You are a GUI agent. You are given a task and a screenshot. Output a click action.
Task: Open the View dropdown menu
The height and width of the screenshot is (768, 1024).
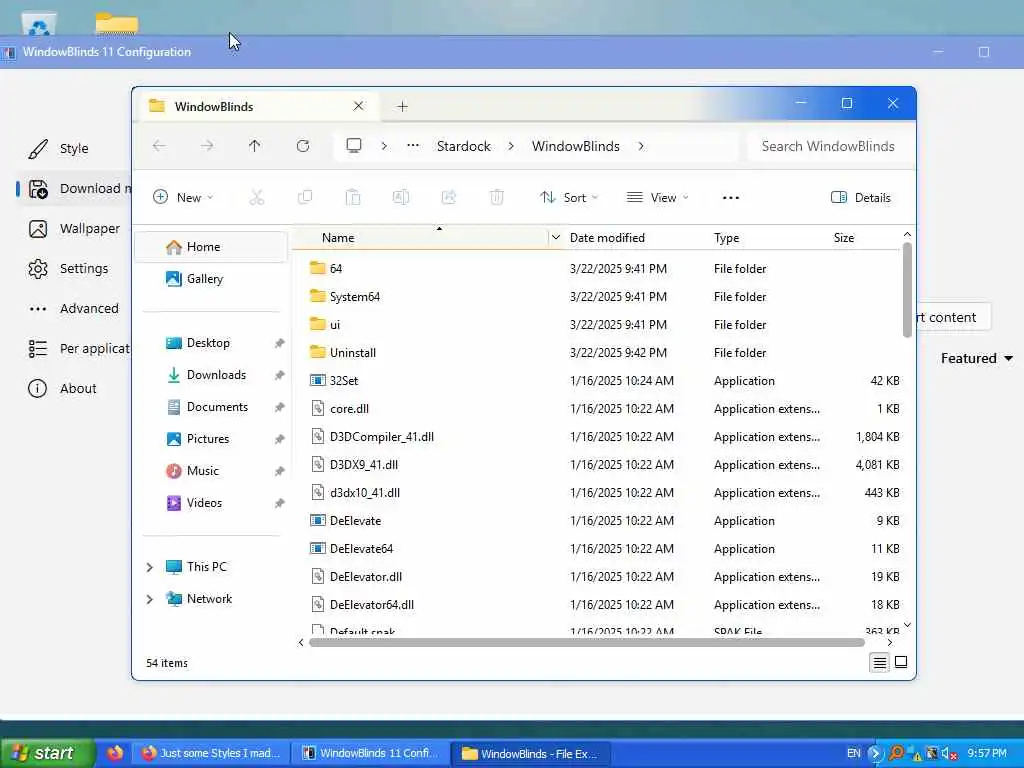657,197
